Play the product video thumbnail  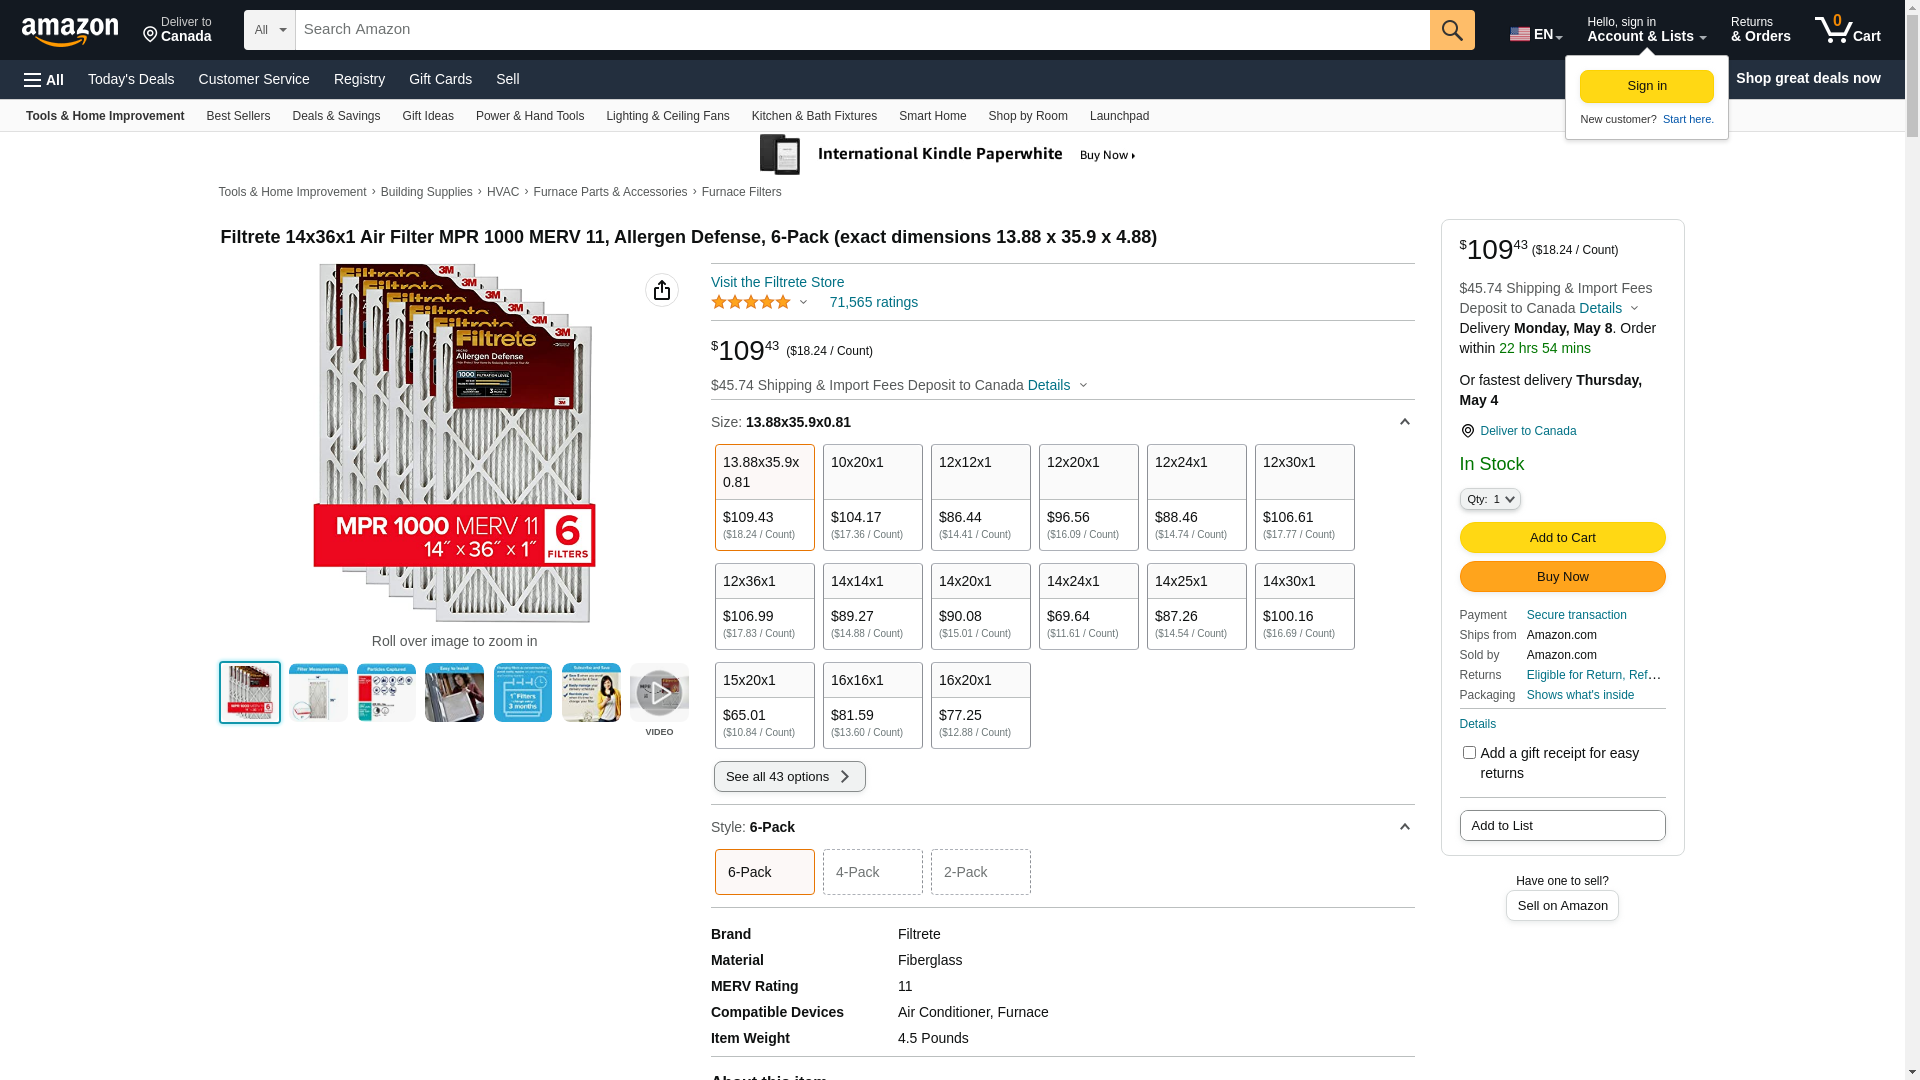[659, 693]
